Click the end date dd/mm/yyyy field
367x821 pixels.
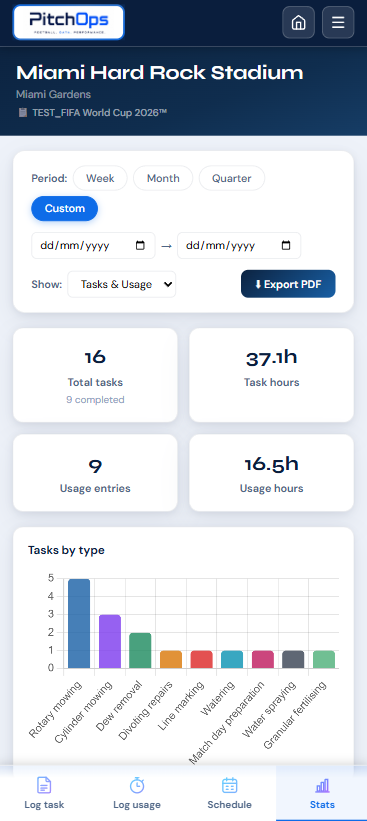239,246
